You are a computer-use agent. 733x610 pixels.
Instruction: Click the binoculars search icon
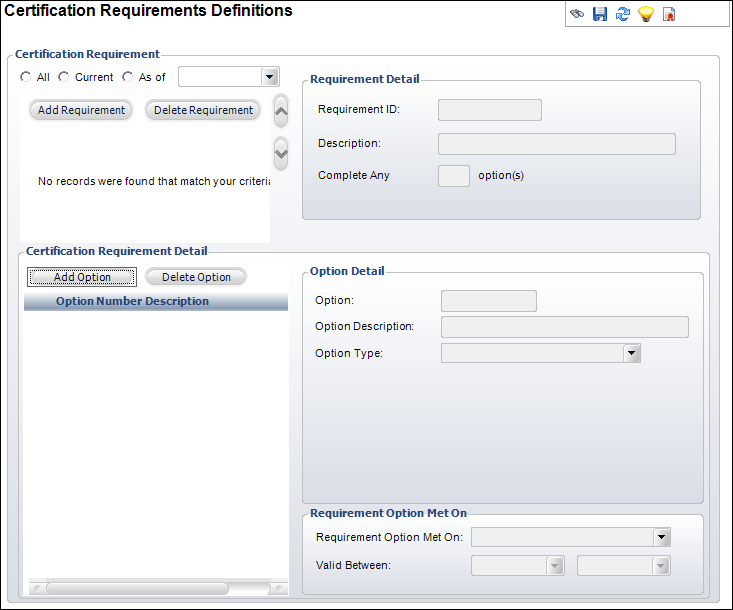577,14
